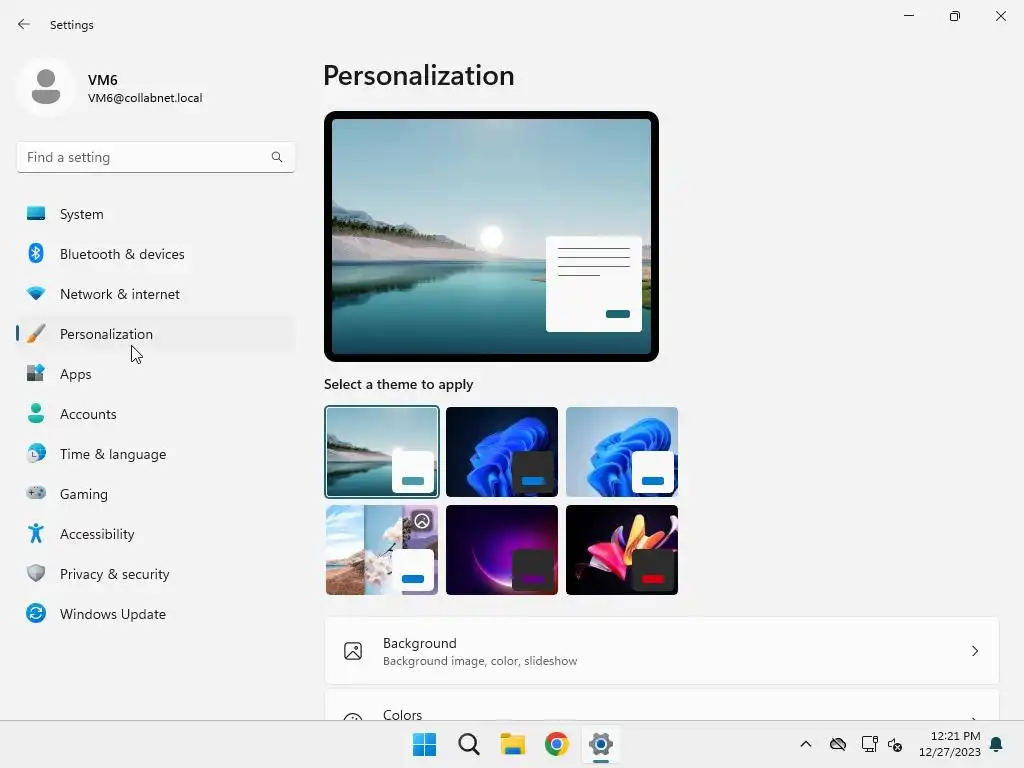Show hidden tray icons chevron

pos(806,744)
